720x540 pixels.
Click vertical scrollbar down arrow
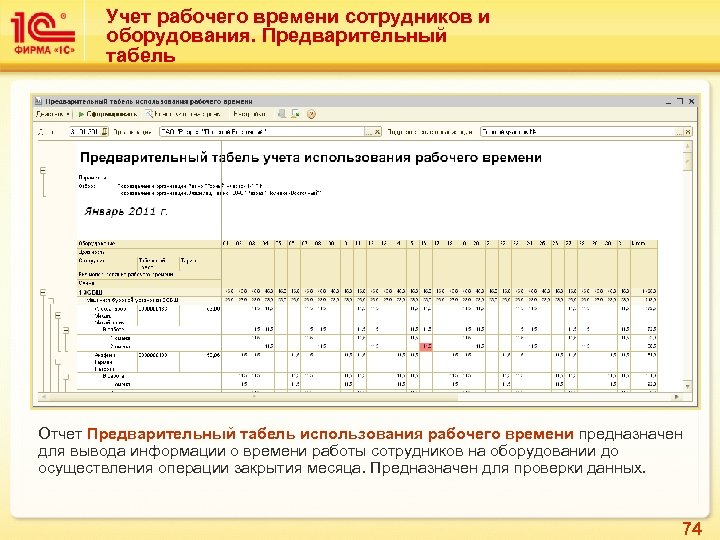(687, 386)
